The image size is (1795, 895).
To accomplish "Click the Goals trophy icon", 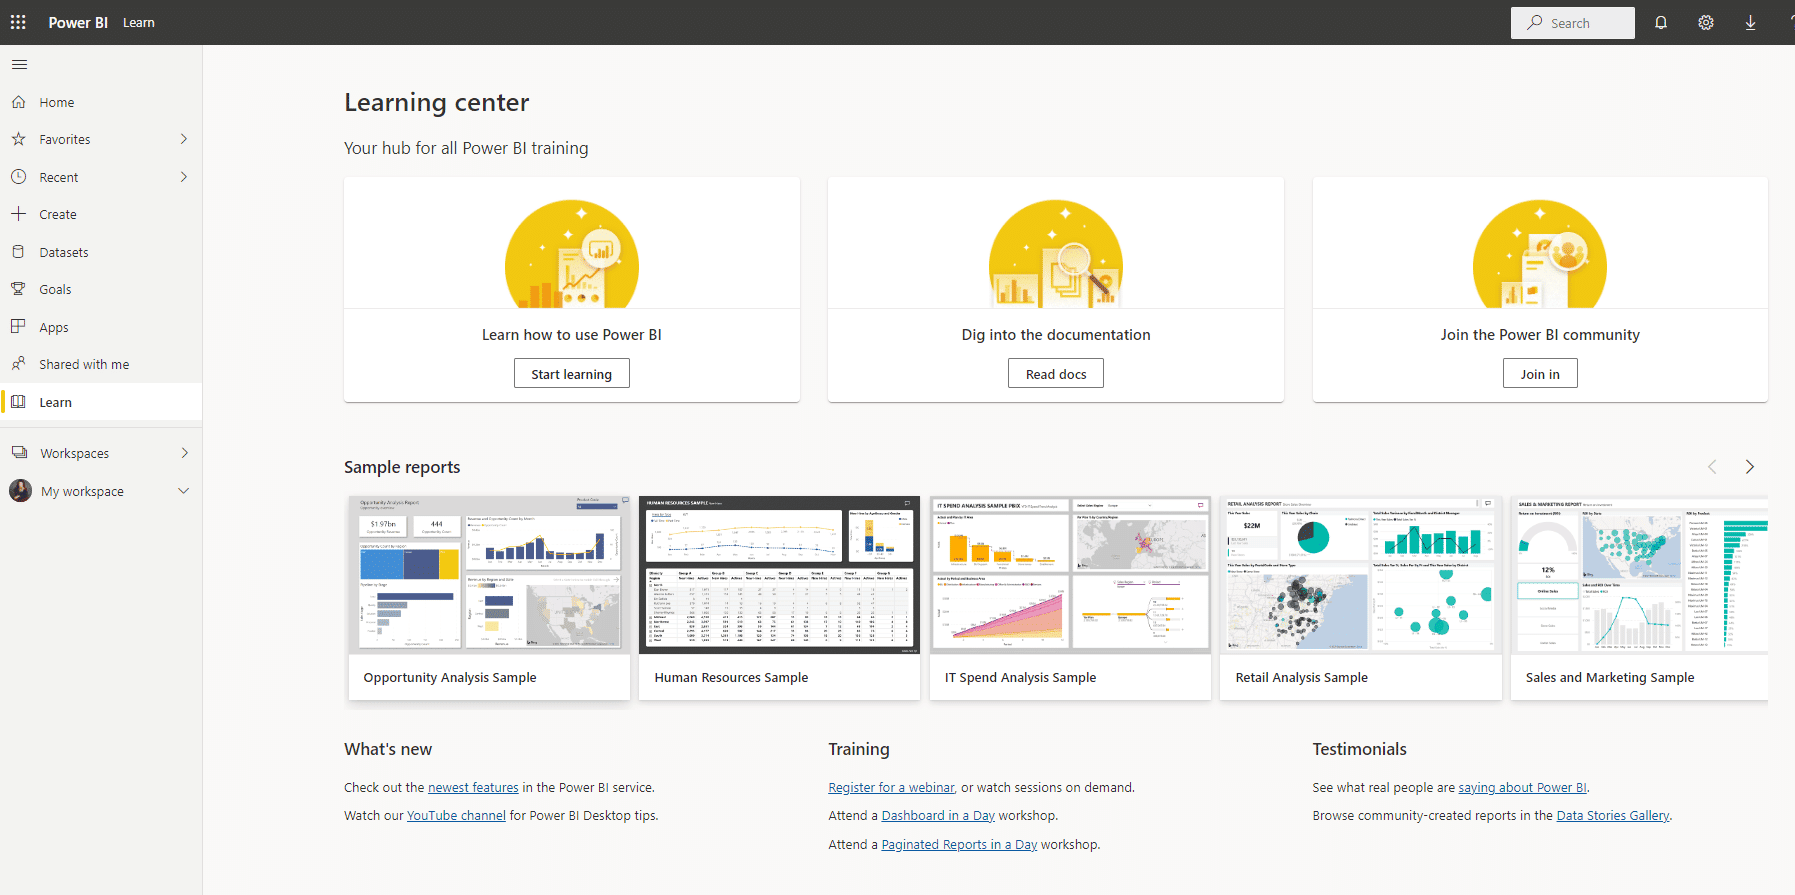I will tap(18, 289).
